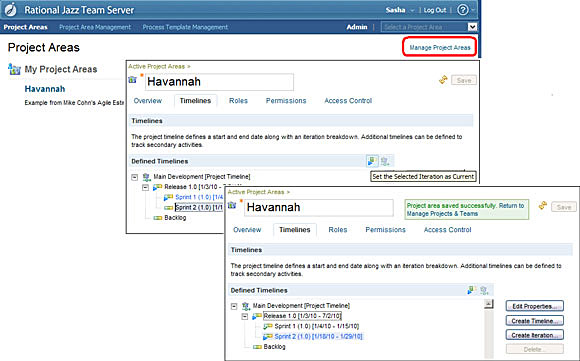Screen dimensions: 580x361
Task: Click the My Project Areas icon
Action: 14,69
